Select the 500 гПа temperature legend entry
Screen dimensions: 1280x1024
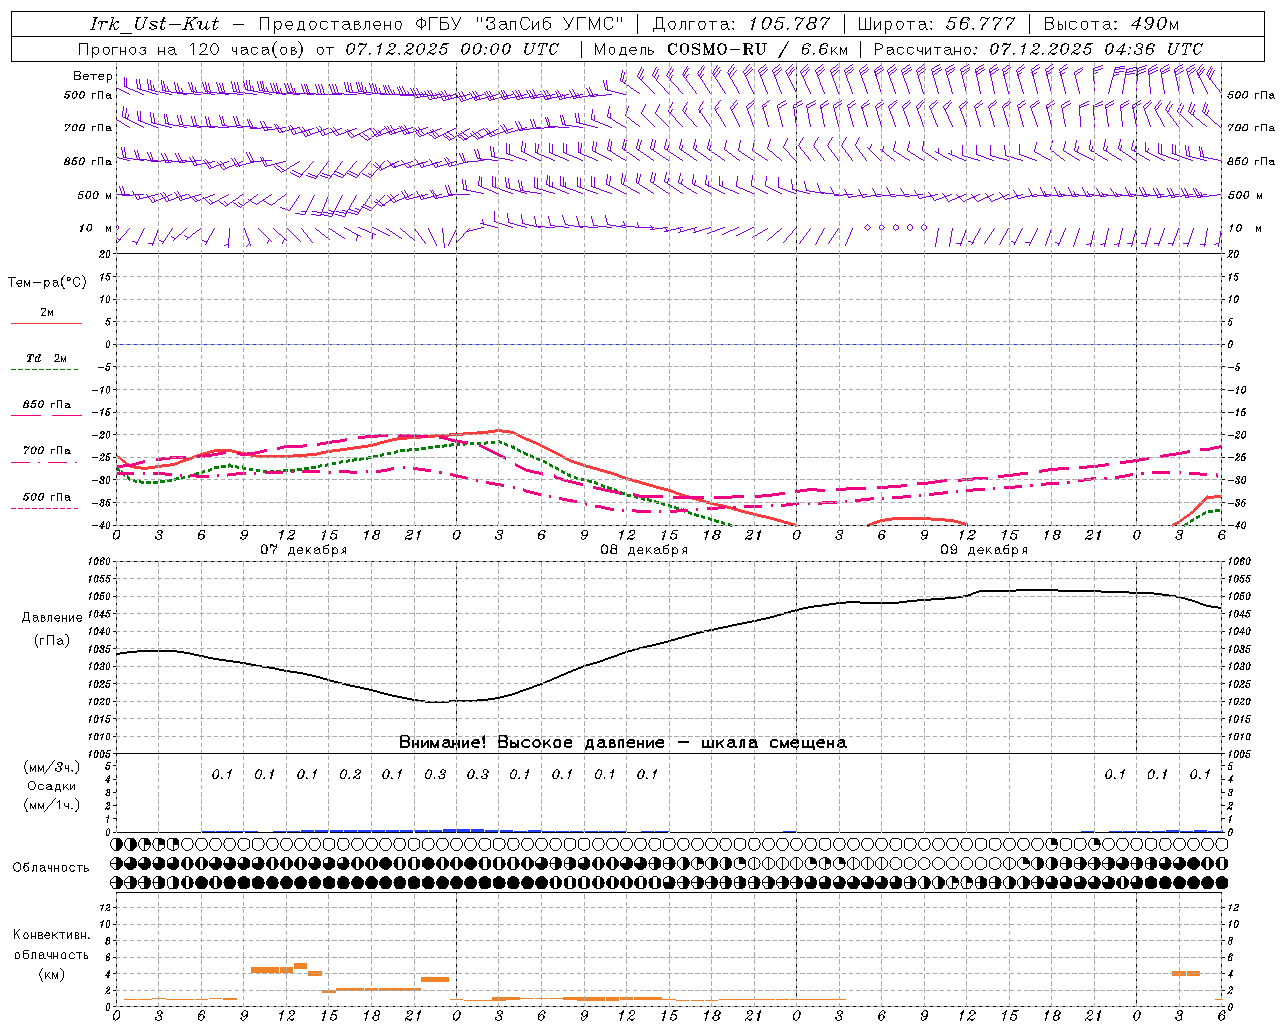(x=47, y=497)
